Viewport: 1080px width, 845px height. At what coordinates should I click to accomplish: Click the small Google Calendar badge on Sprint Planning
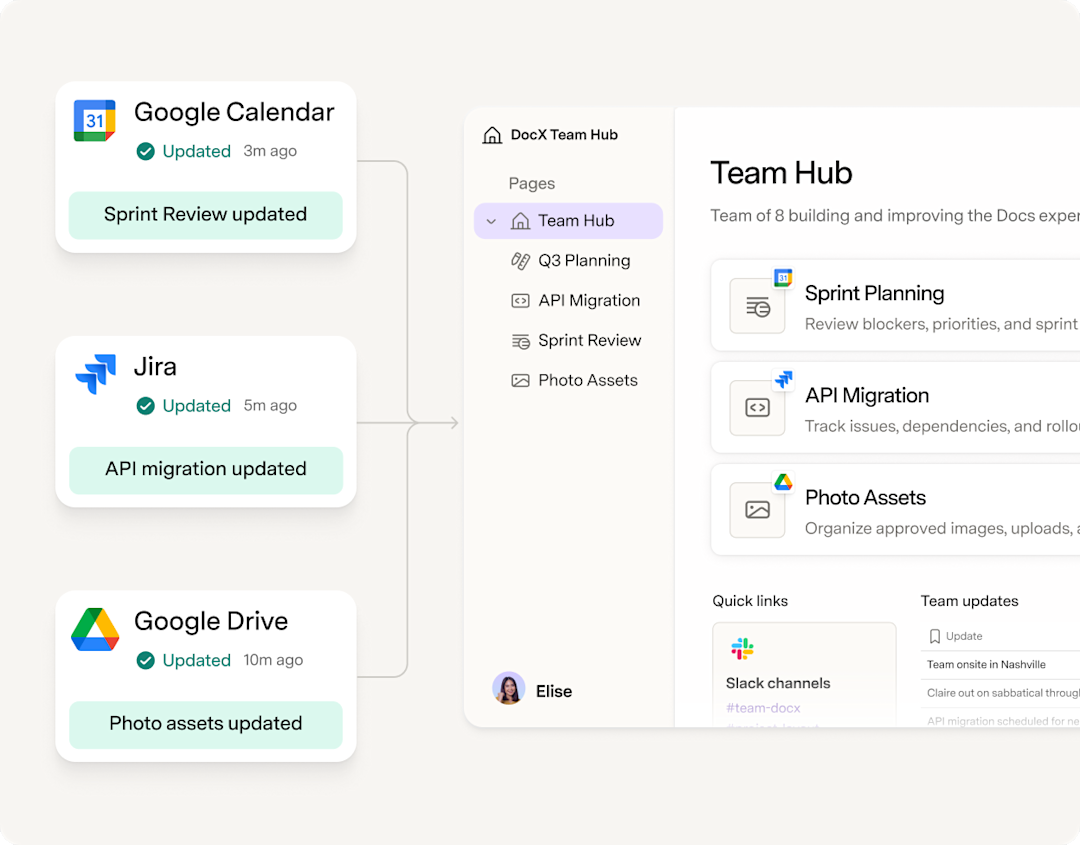[x=782, y=278]
